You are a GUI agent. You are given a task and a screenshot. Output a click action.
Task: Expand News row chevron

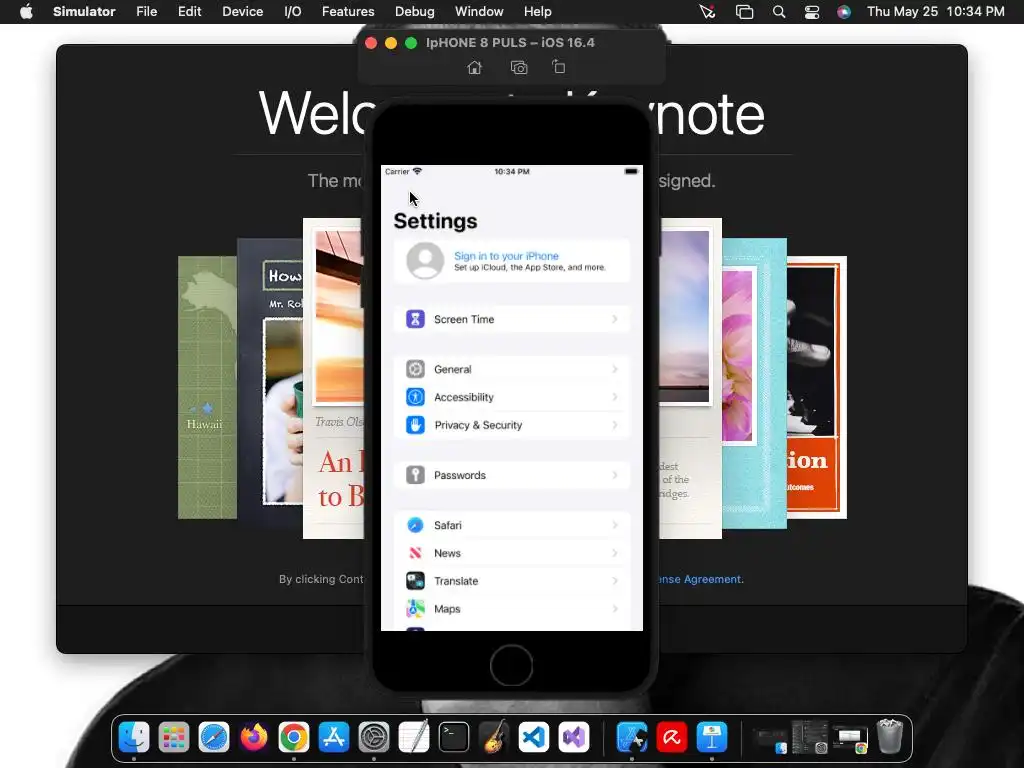[x=615, y=553]
